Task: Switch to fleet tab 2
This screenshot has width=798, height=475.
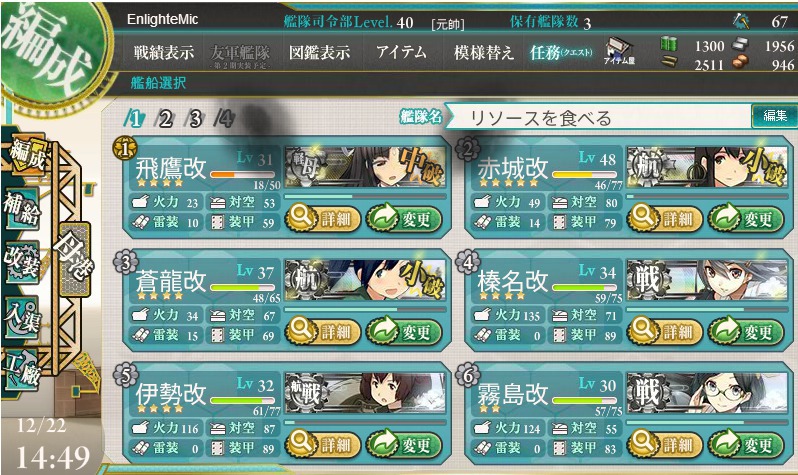Action: [165, 119]
